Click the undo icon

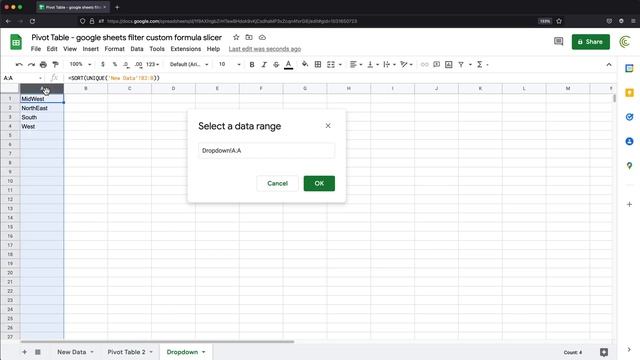coord(19,64)
